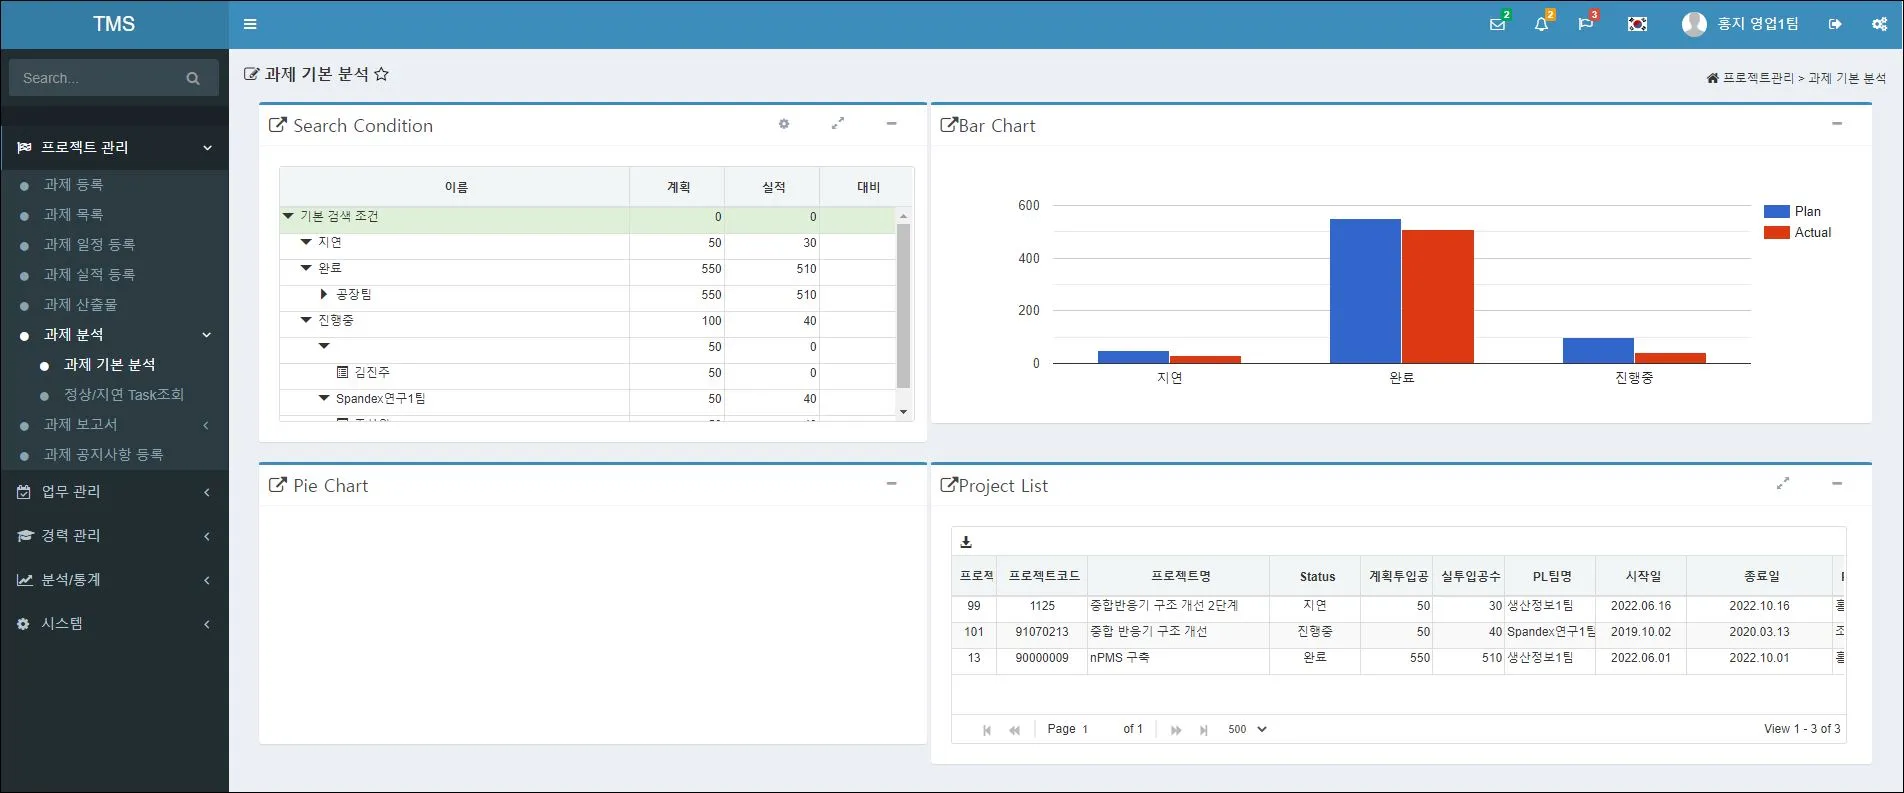Open the page size 500 dropdown
1904x793 pixels.
(1247, 729)
